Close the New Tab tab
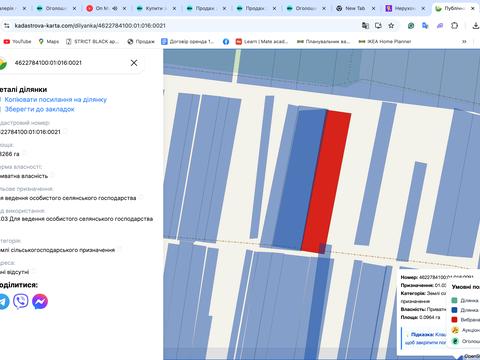Viewport: 480px width, 360px height. coord(373,9)
